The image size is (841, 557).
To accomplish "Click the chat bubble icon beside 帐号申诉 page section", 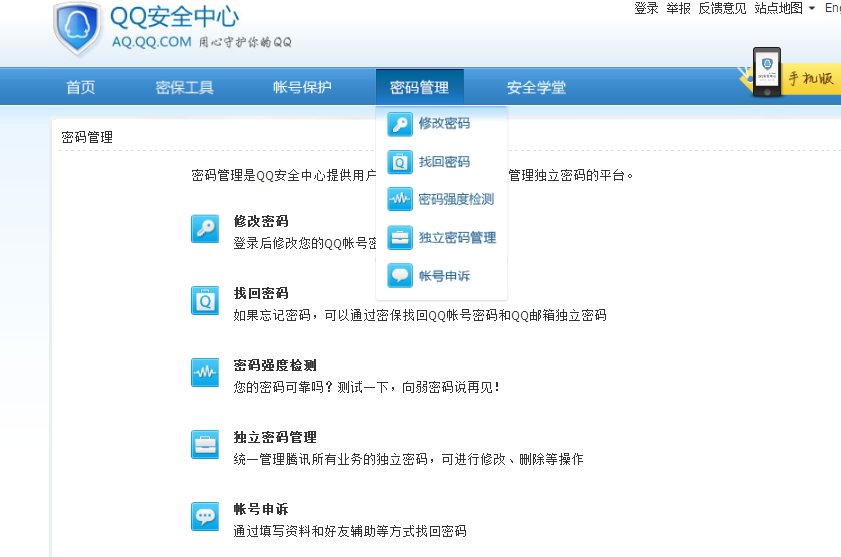I will point(205,516).
